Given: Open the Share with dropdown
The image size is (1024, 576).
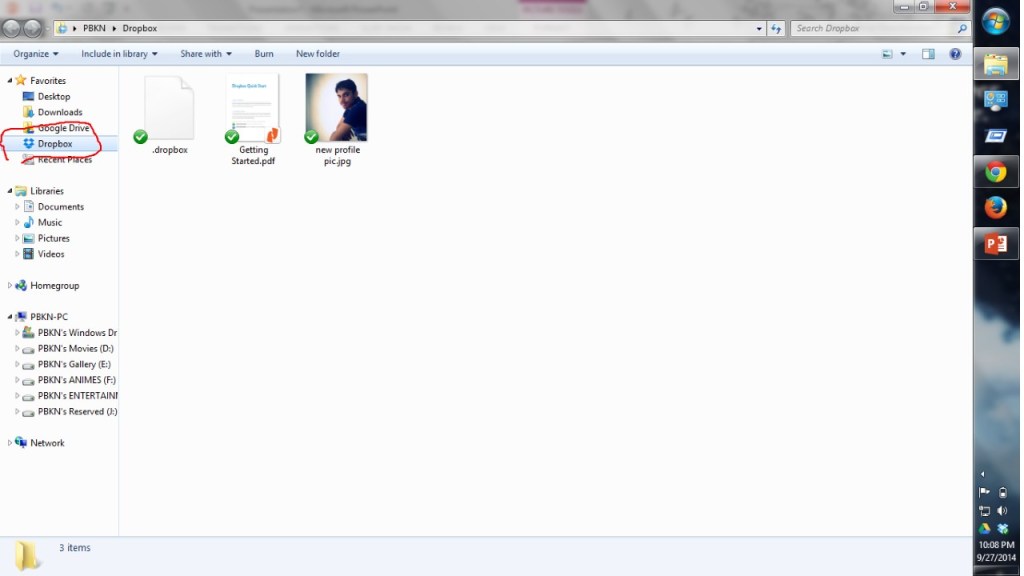Looking at the screenshot, I should click(205, 54).
